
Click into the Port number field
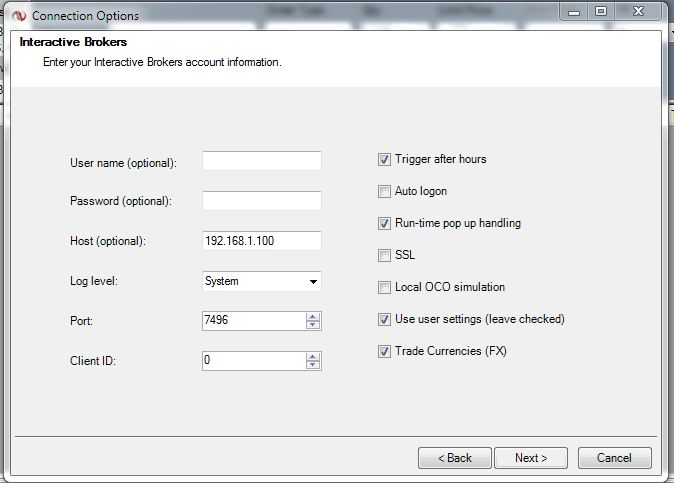point(254,321)
